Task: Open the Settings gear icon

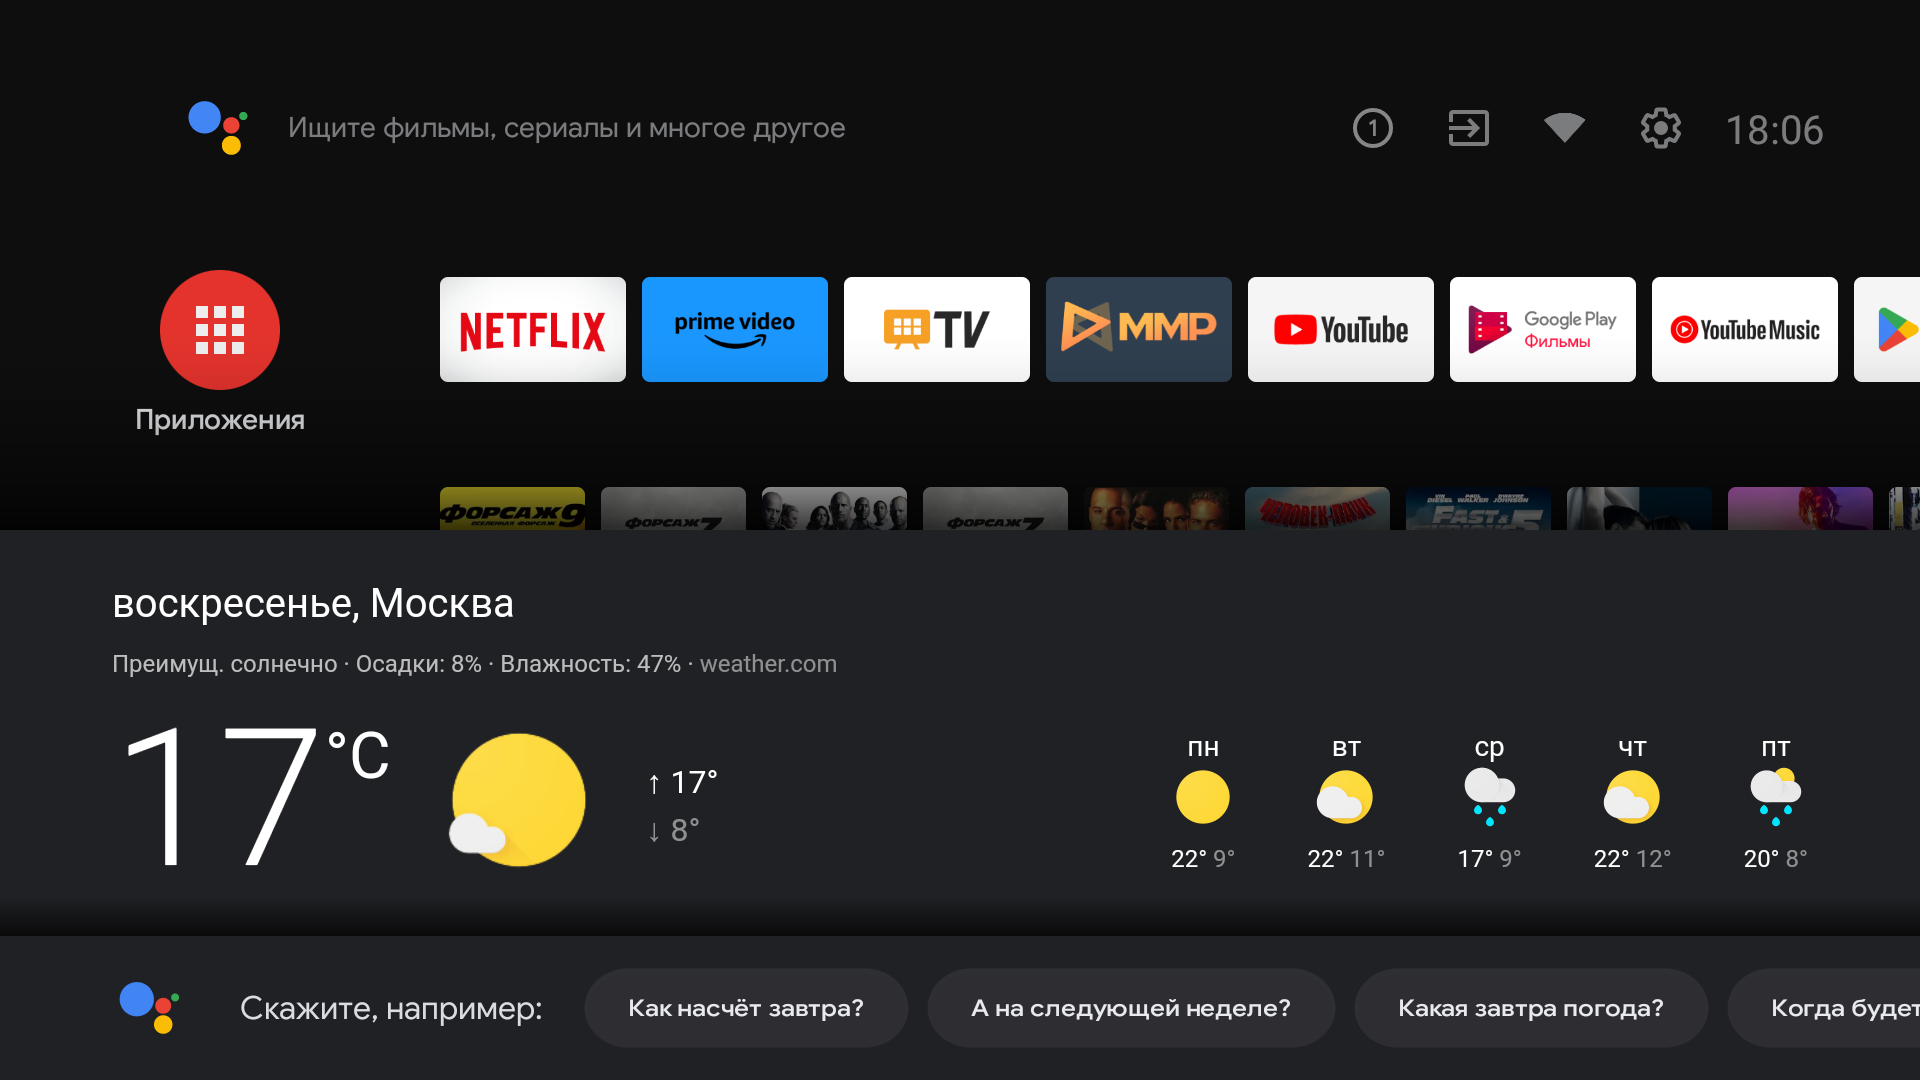Action: click(x=1660, y=128)
